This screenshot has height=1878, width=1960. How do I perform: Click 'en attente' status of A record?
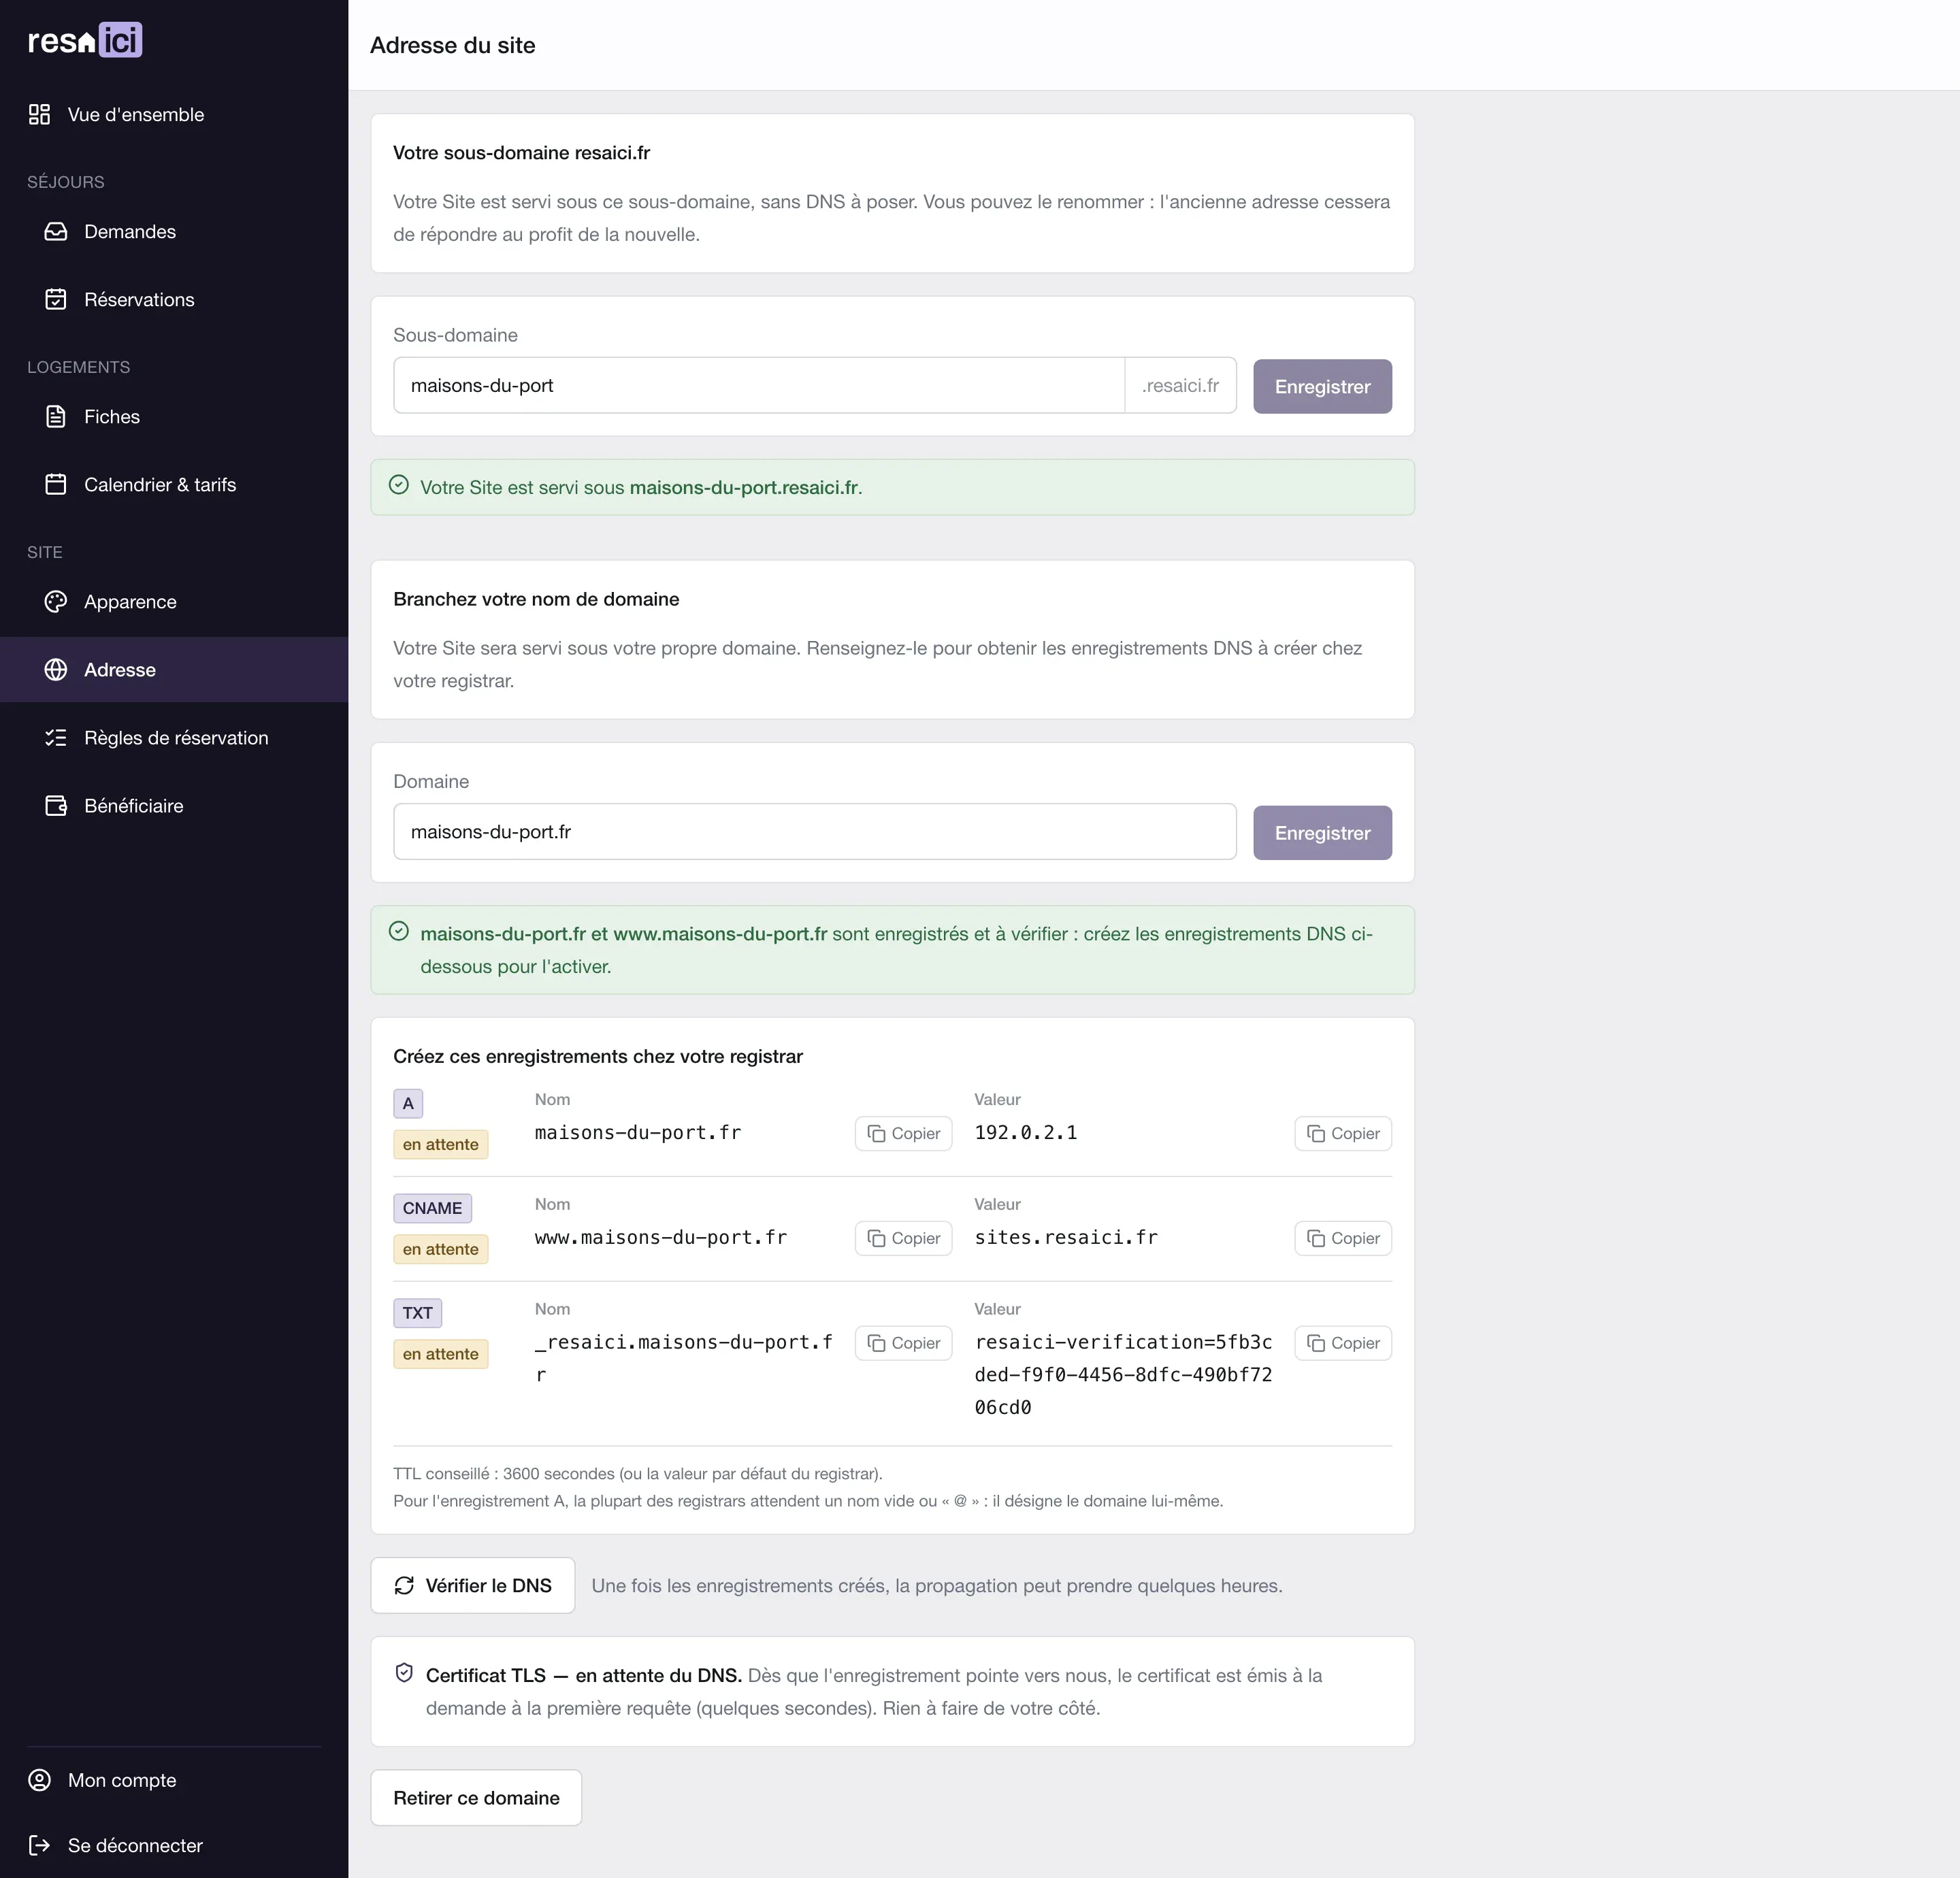pos(441,1144)
